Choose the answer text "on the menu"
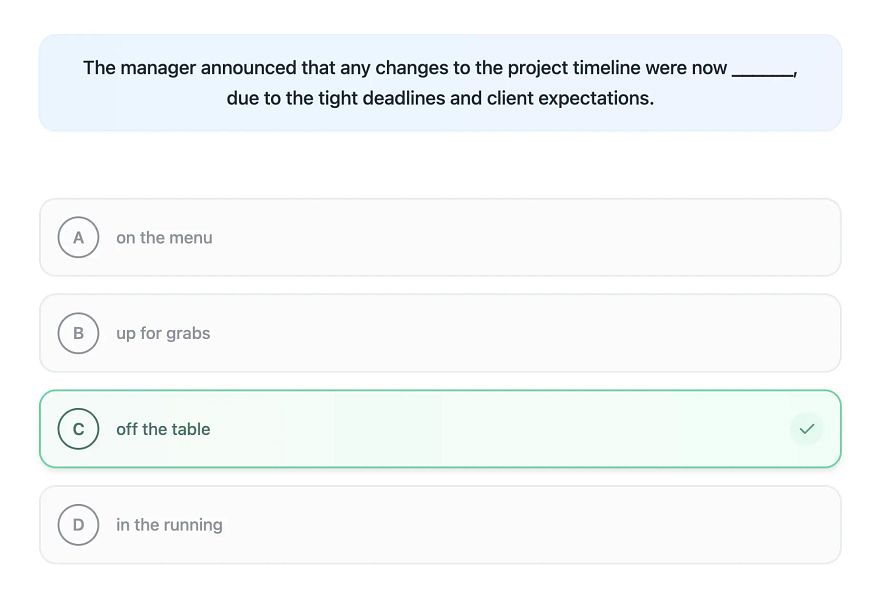 (164, 238)
